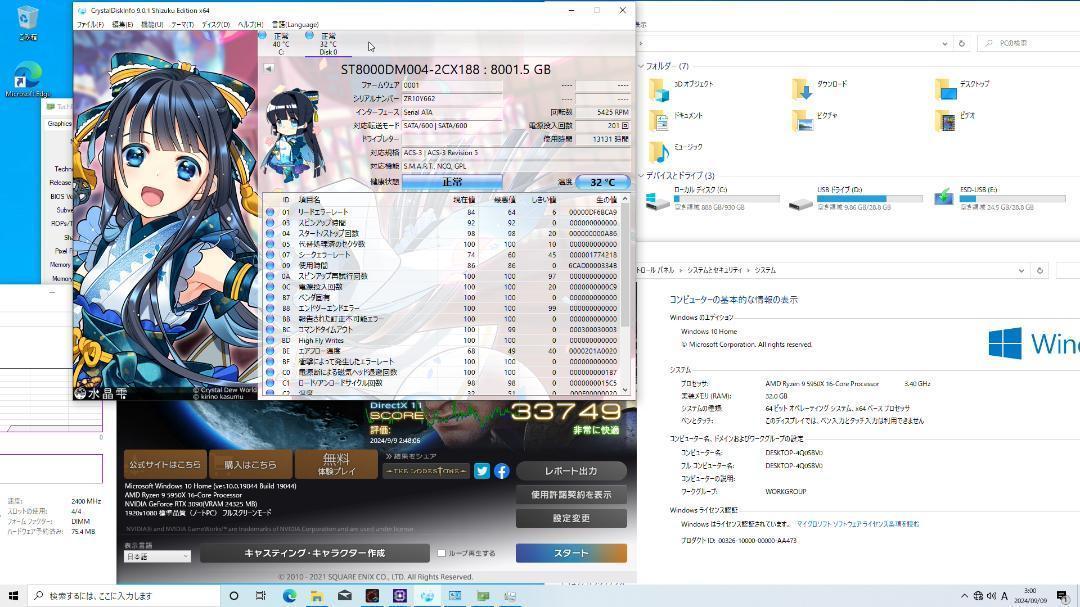
Task: Open the デスクトップ folder icon
Action: pyautogui.click(x=946, y=90)
